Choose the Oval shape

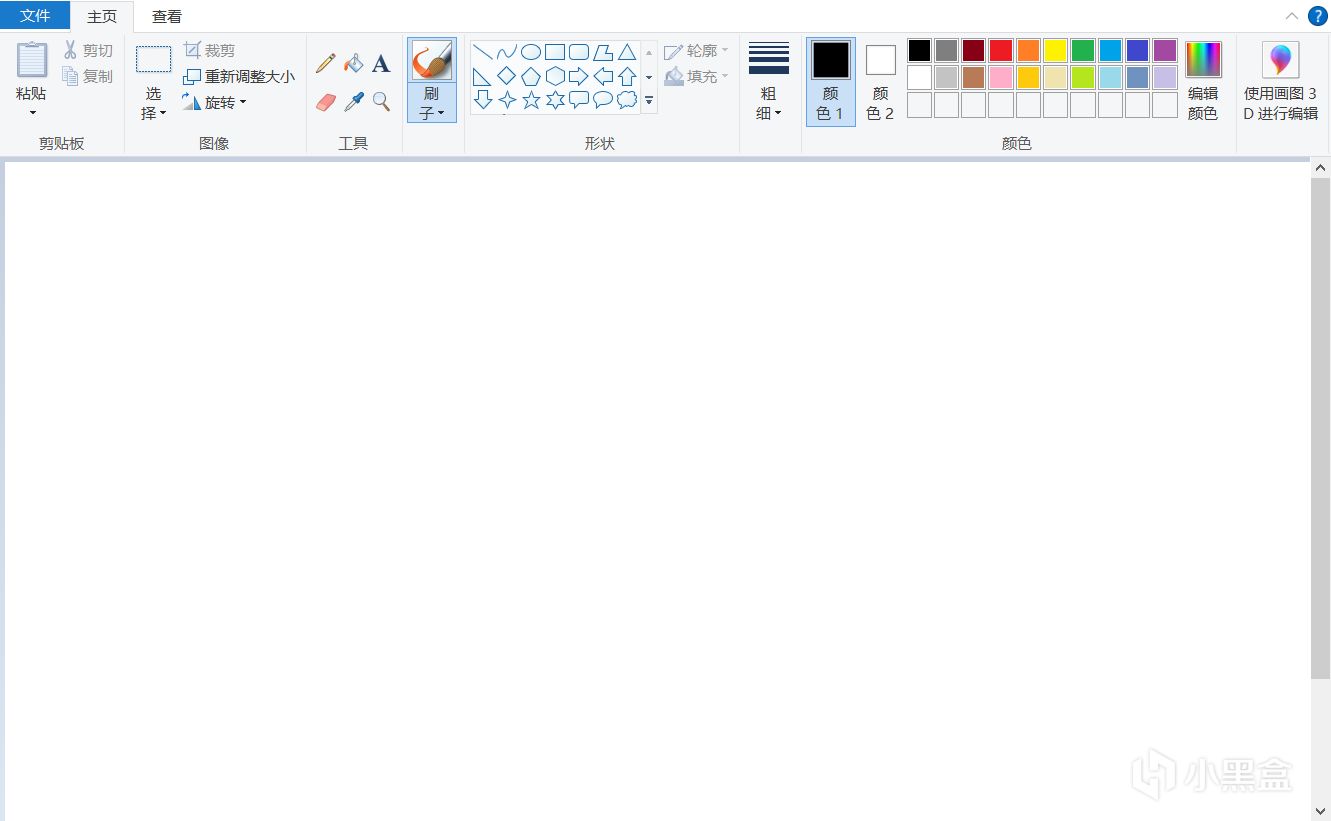pyautogui.click(x=531, y=52)
